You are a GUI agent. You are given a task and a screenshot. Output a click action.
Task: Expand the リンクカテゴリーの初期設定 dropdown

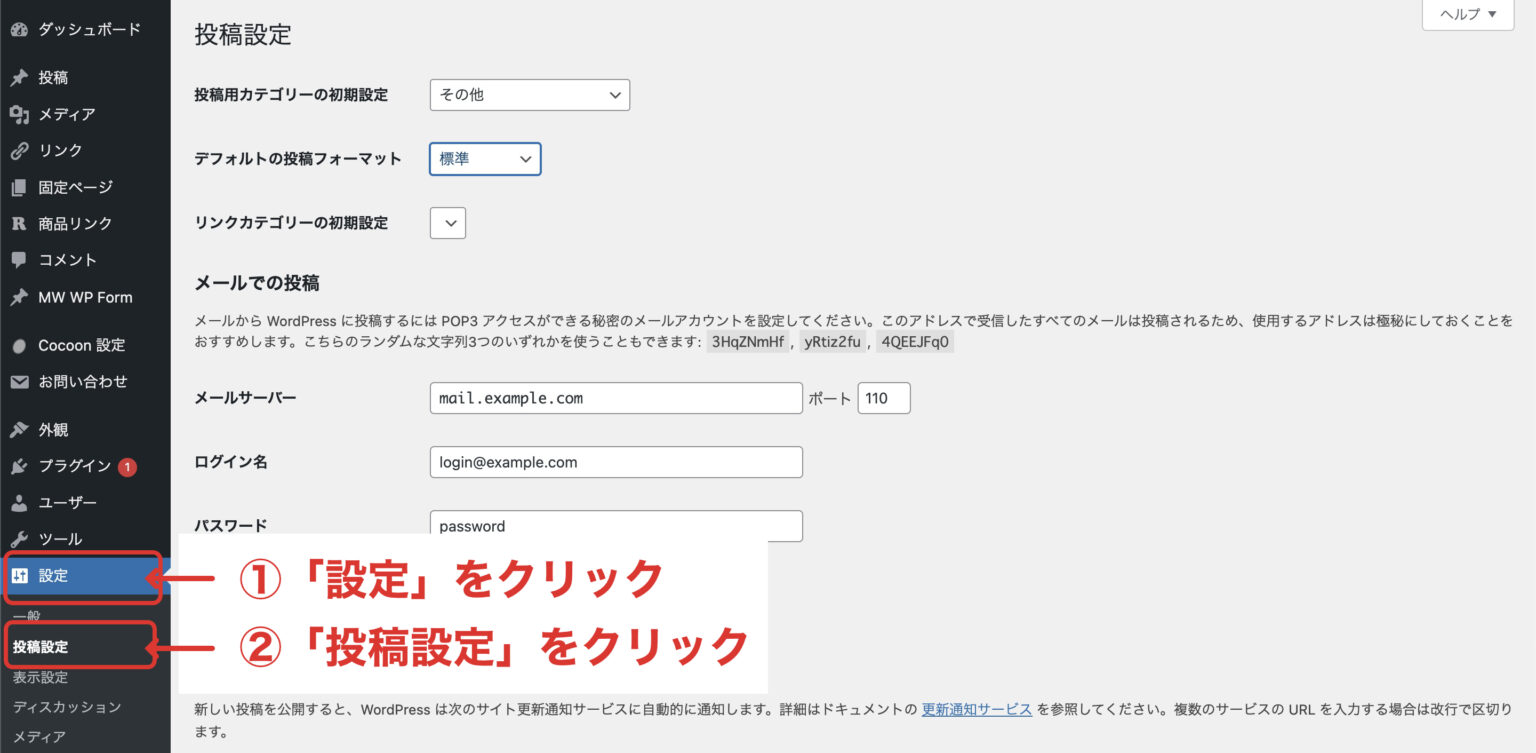pos(447,222)
